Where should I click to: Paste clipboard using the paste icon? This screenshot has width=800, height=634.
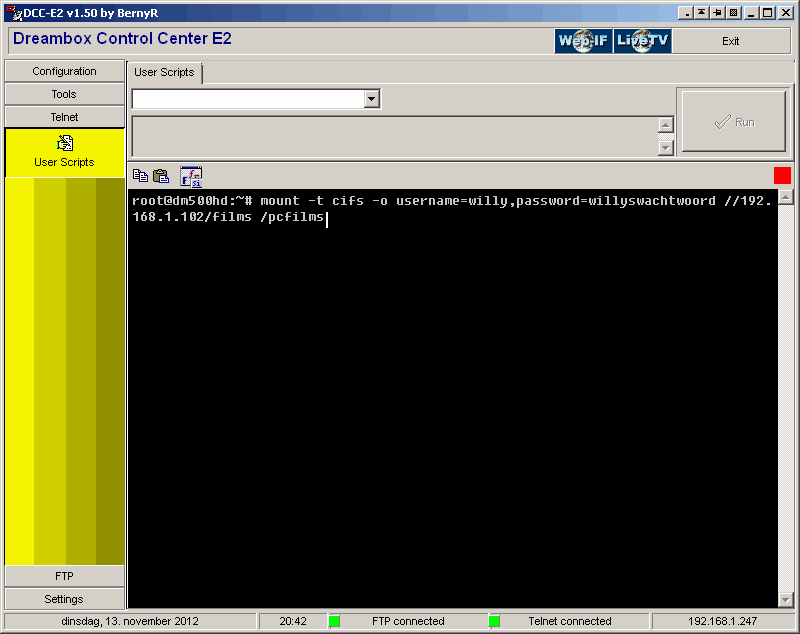[x=161, y=176]
